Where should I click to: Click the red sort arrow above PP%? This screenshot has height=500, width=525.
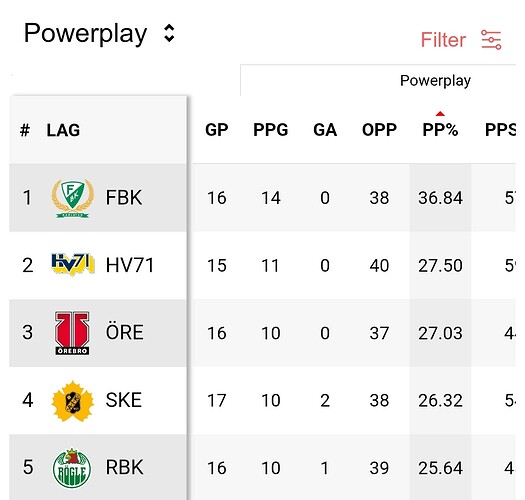coord(440,114)
